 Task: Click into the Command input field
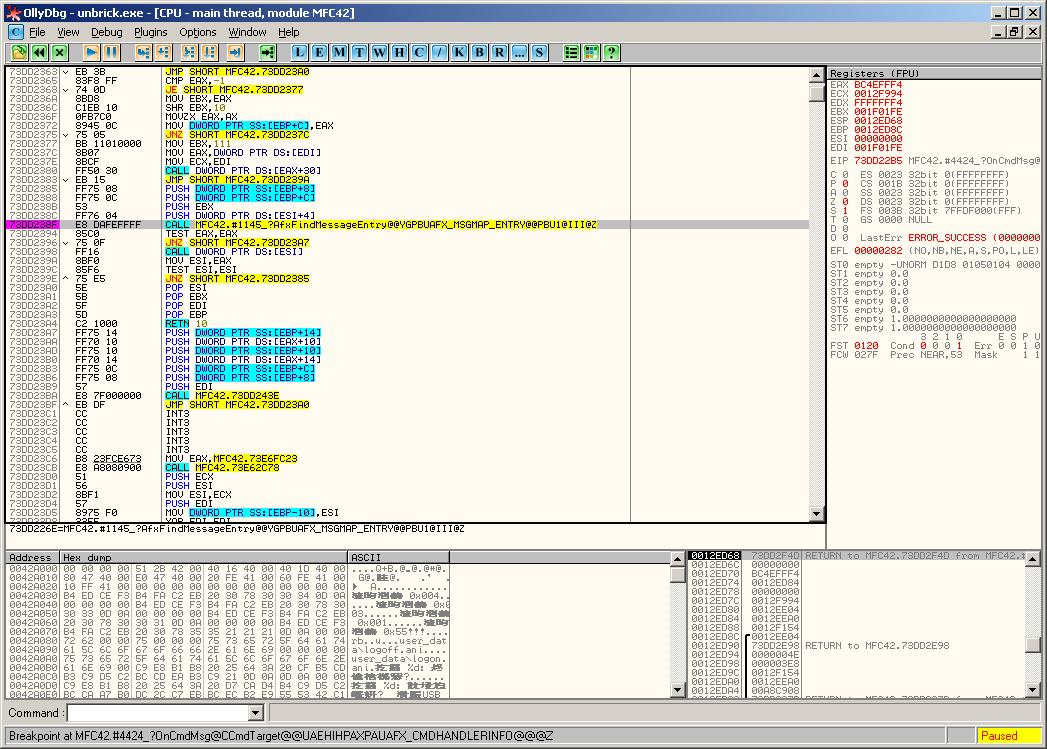point(158,713)
